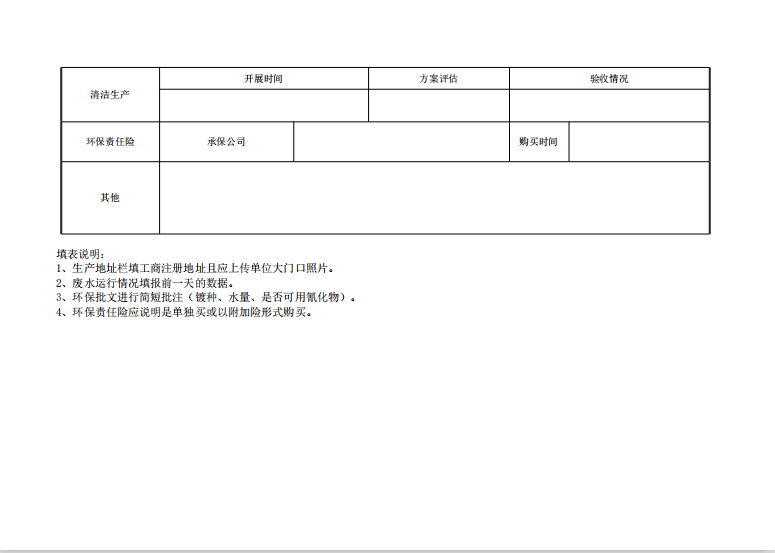Viewport: 775px width, 553px height.
Task: Click the large blank cell beside 其他
Action: point(434,198)
